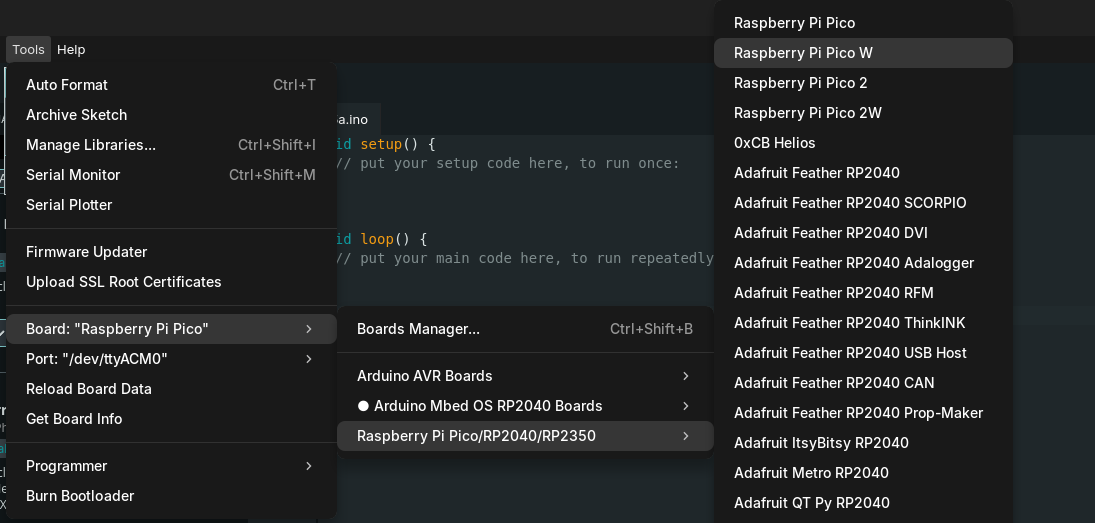The width and height of the screenshot is (1095, 523).
Task: Select the Raspberry Pi Pico W board
Action: [863, 53]
